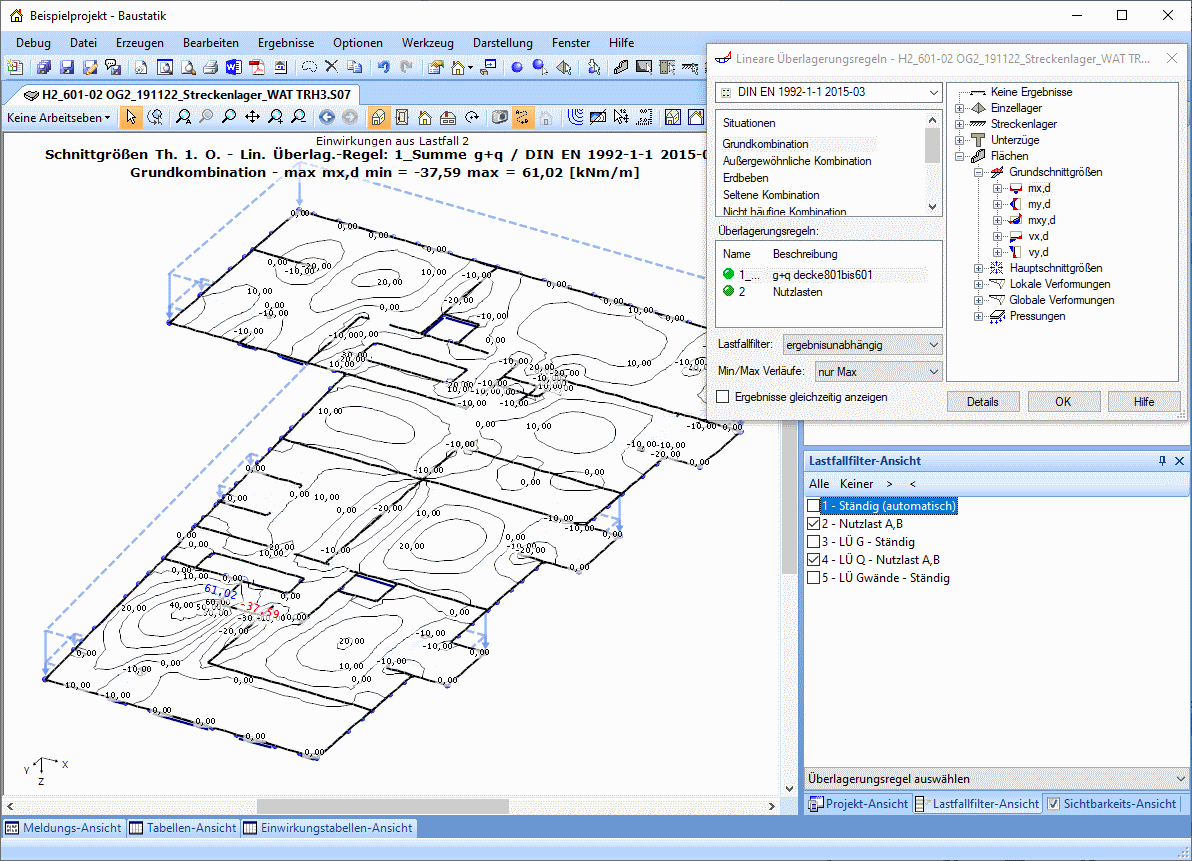The height and width of the screenshot is (861, 1192).
Task: Expand the Streckenlager tree node
Action: (x=959, y=124)
